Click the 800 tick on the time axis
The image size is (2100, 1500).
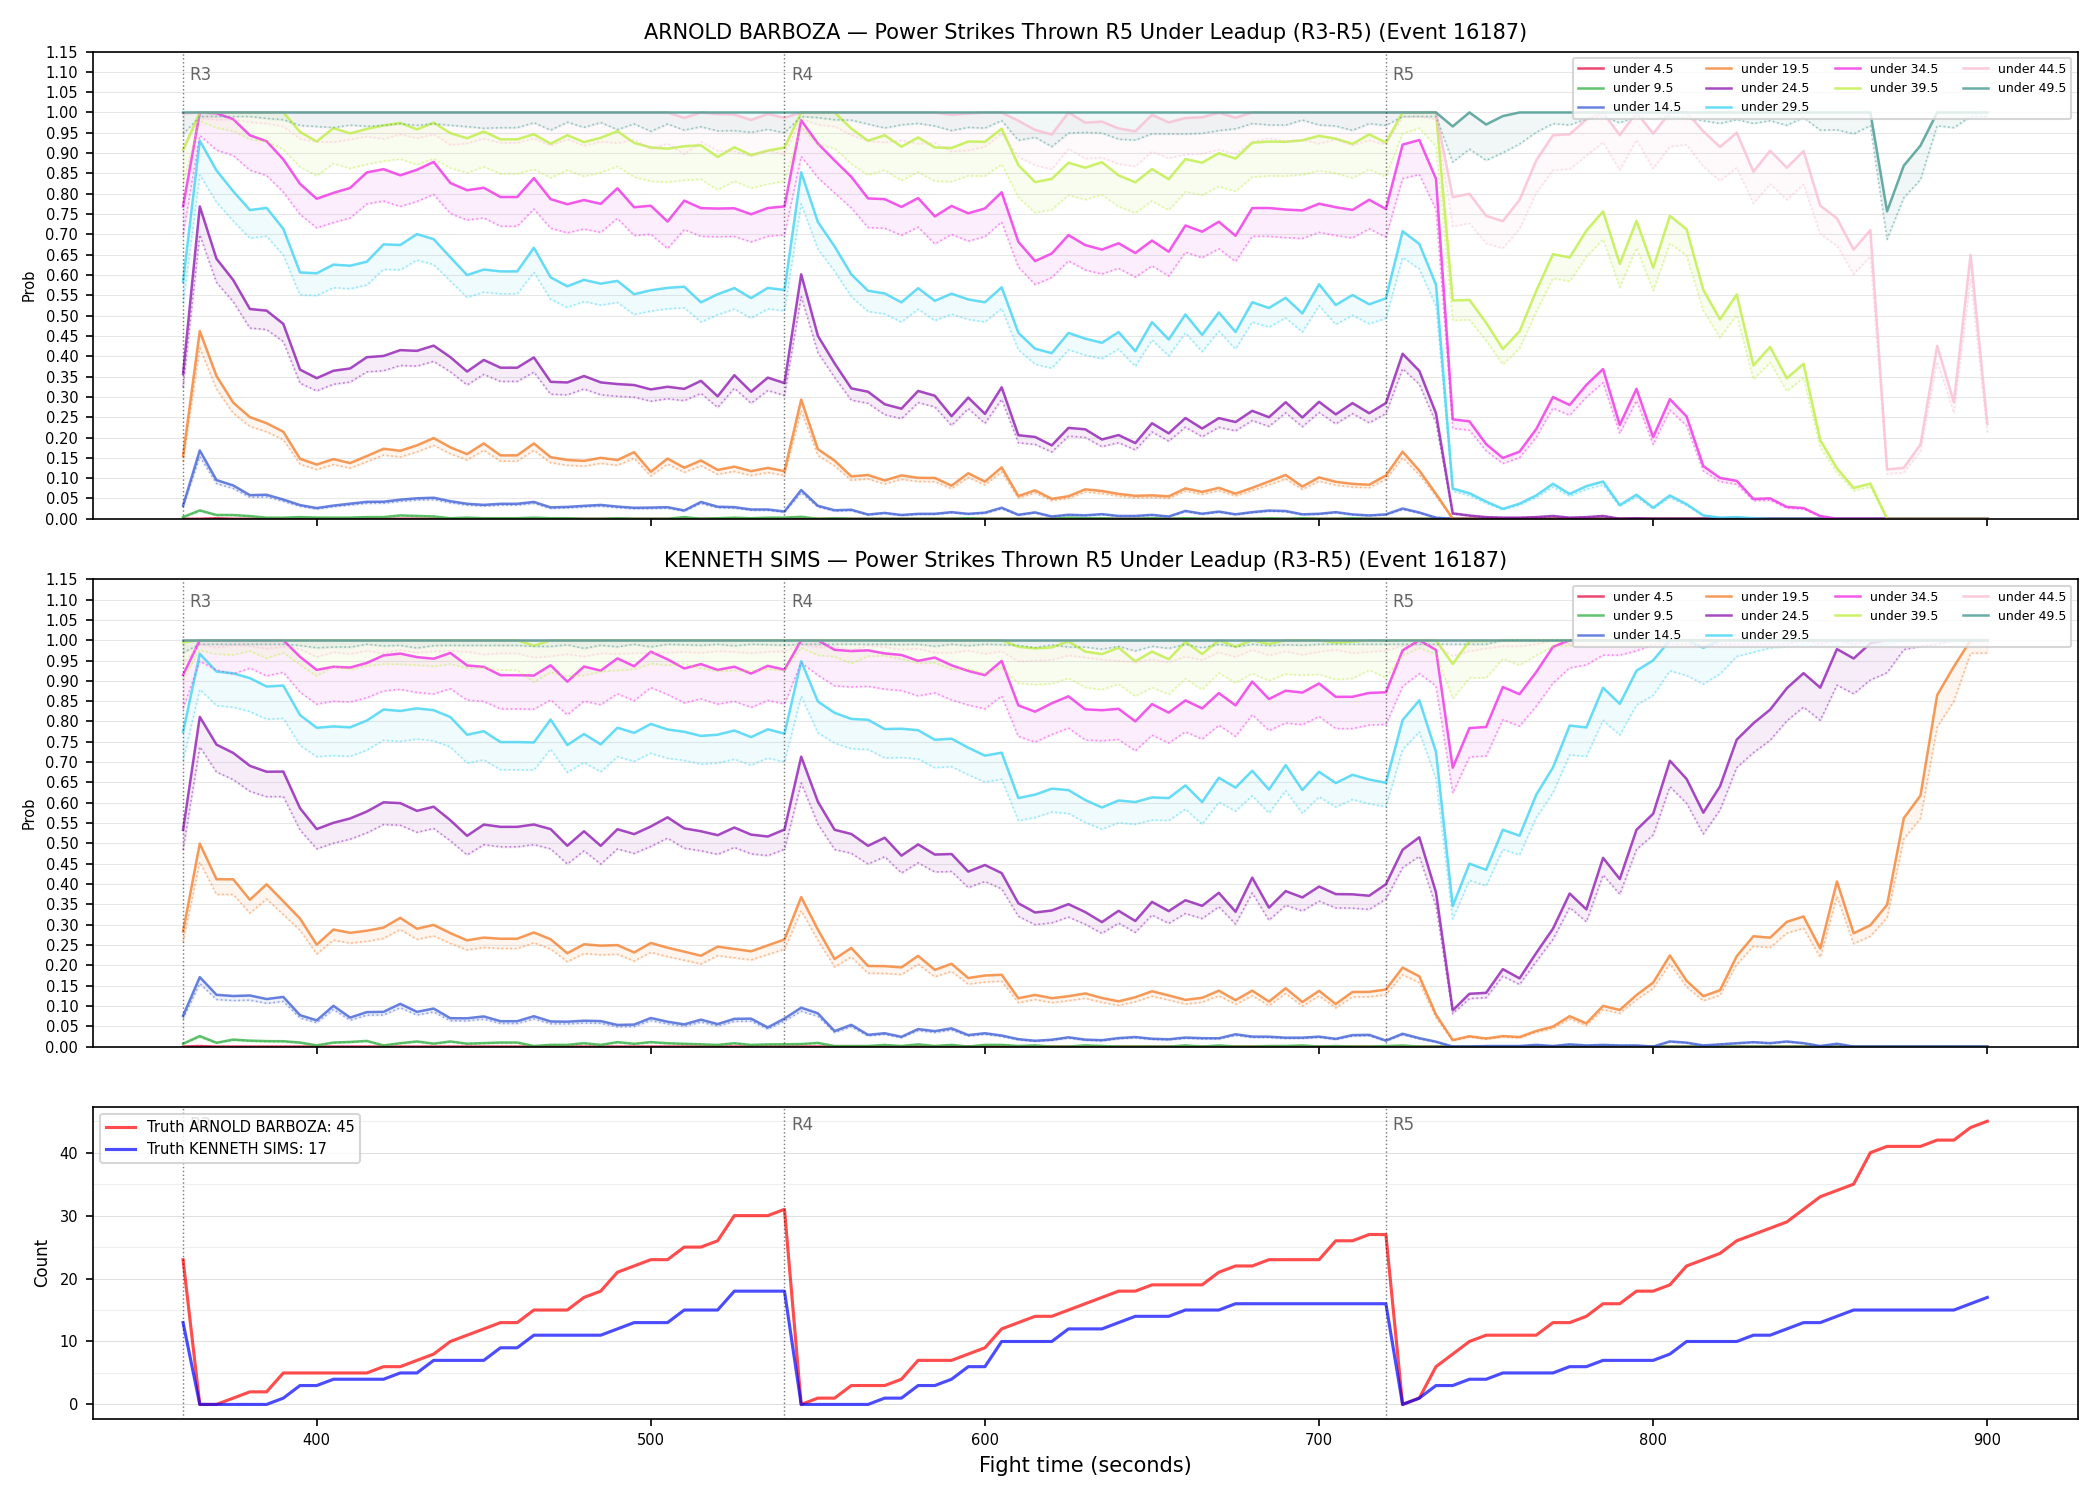[1653, 1440]
